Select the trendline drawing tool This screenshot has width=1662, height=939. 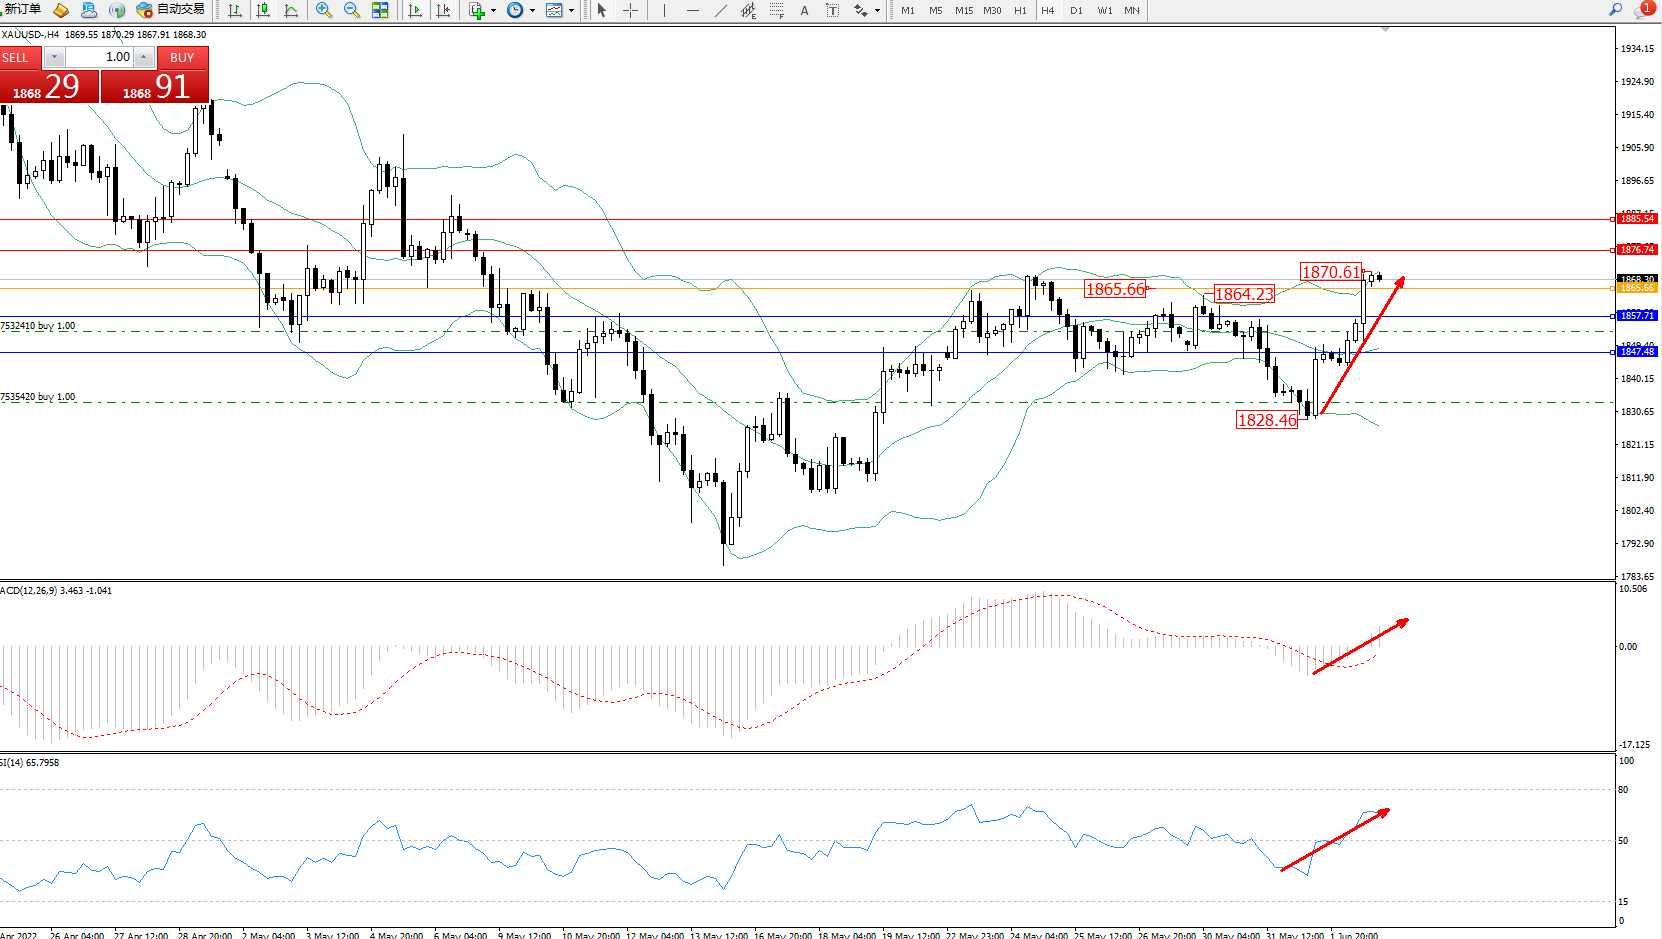(721, 10)
